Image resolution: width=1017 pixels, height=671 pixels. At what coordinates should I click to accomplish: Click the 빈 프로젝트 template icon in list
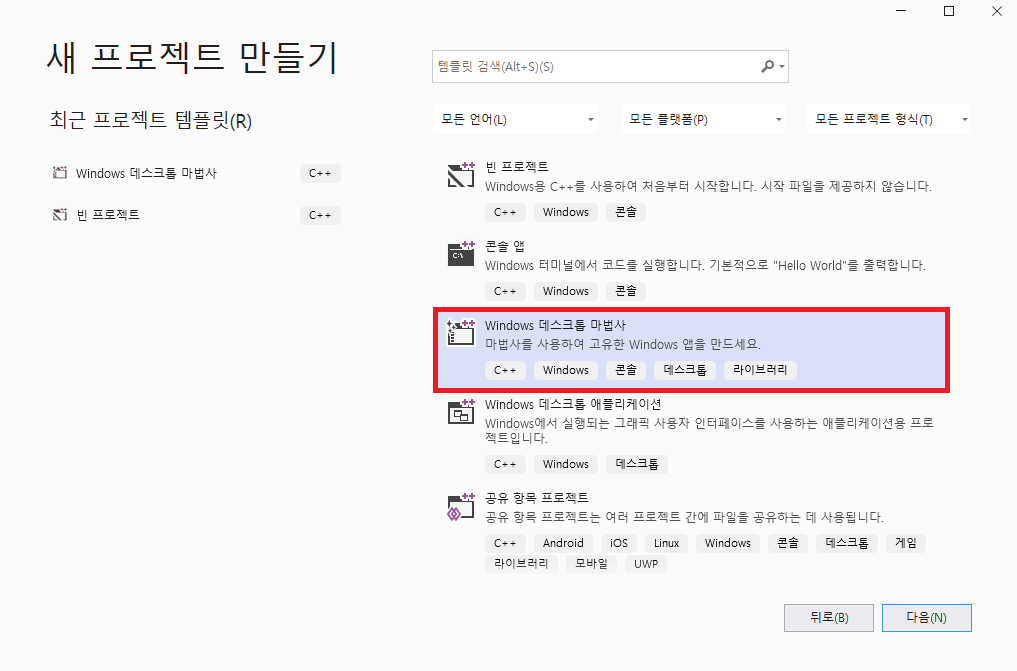[x=461, y=175]
